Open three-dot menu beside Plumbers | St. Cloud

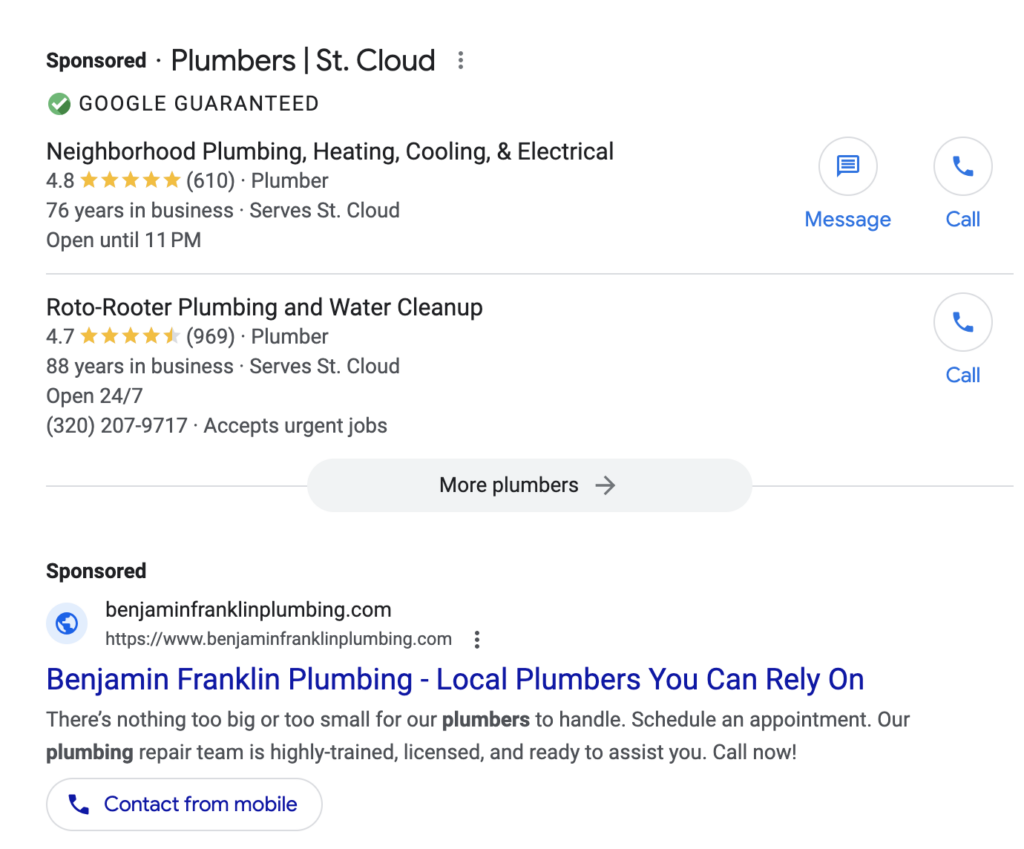460,60
